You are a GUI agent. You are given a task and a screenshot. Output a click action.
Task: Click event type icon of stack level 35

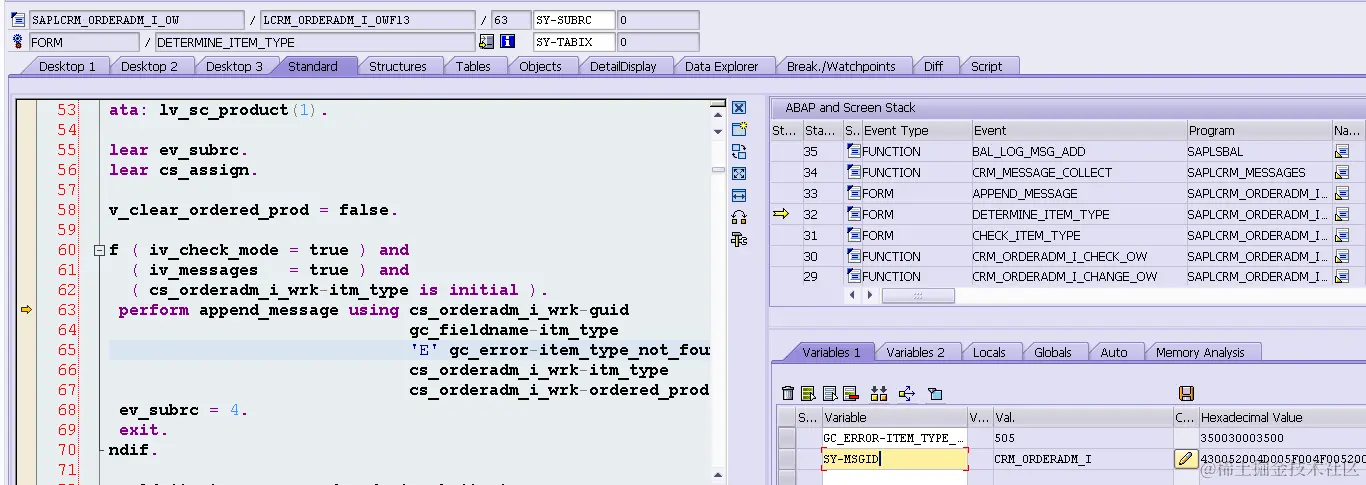[x=854, y=152]
